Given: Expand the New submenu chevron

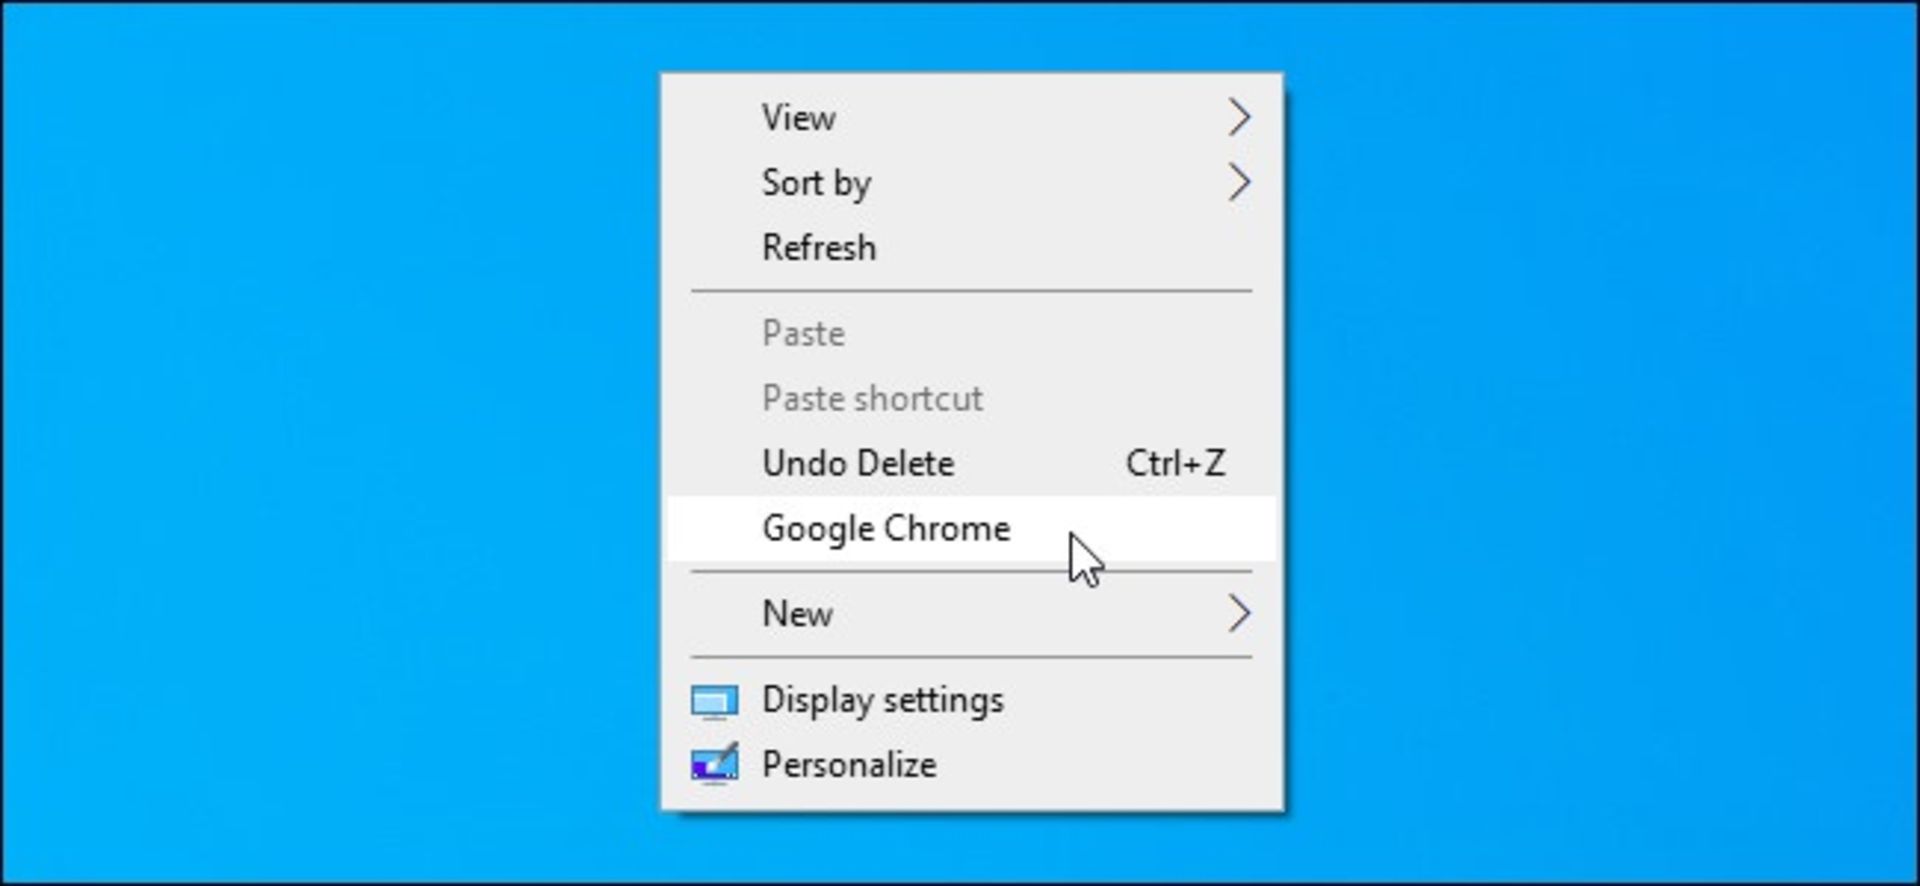Looking at the screenshot, I should point(1239,614).
